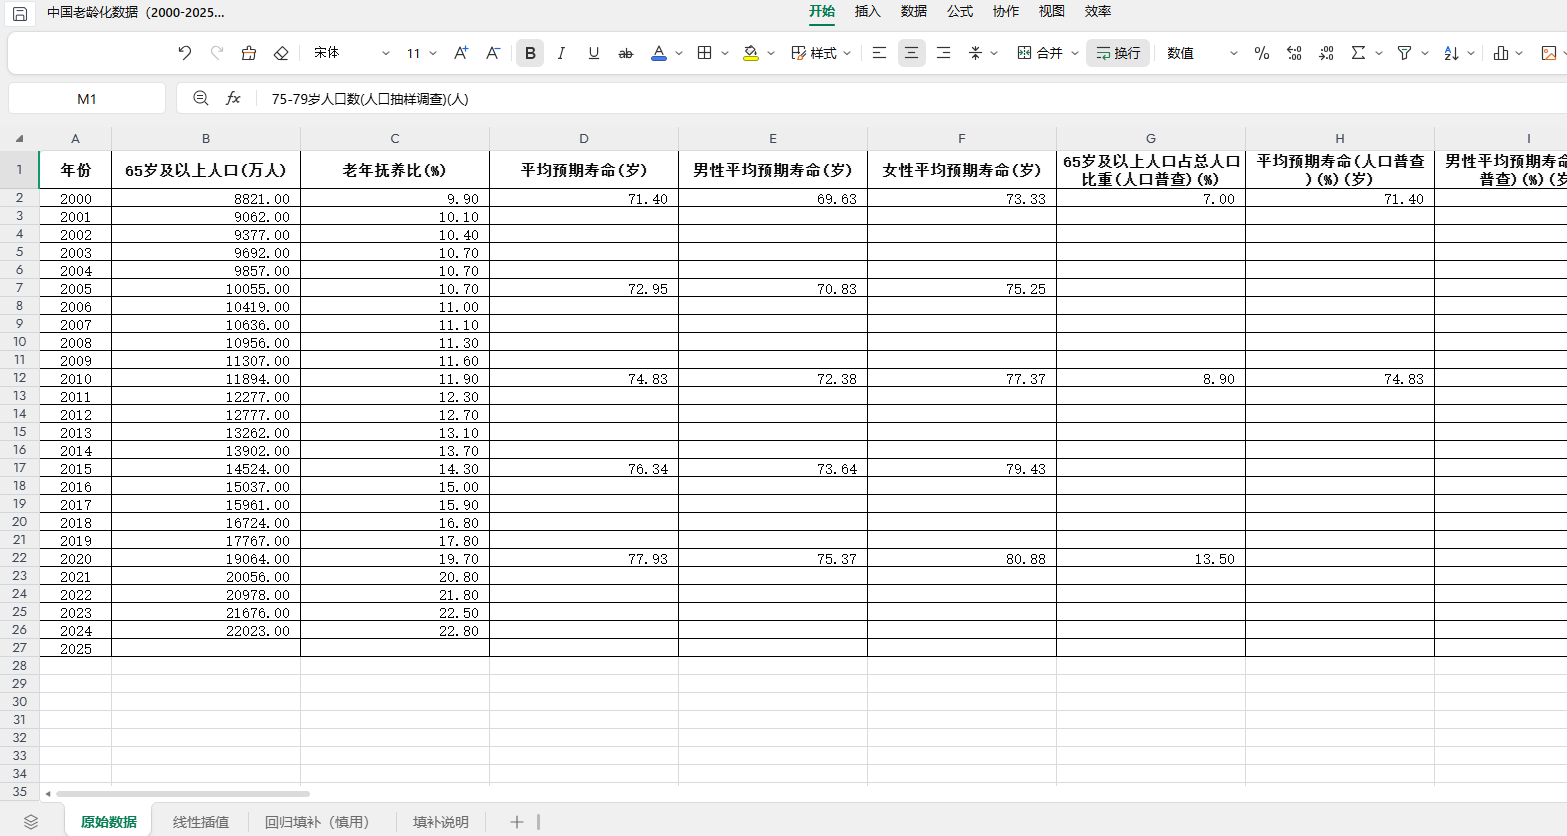Image resolution: width=1567 pixels, height=836 pixels.
Task: Apply percent format
Action: 1262,53
